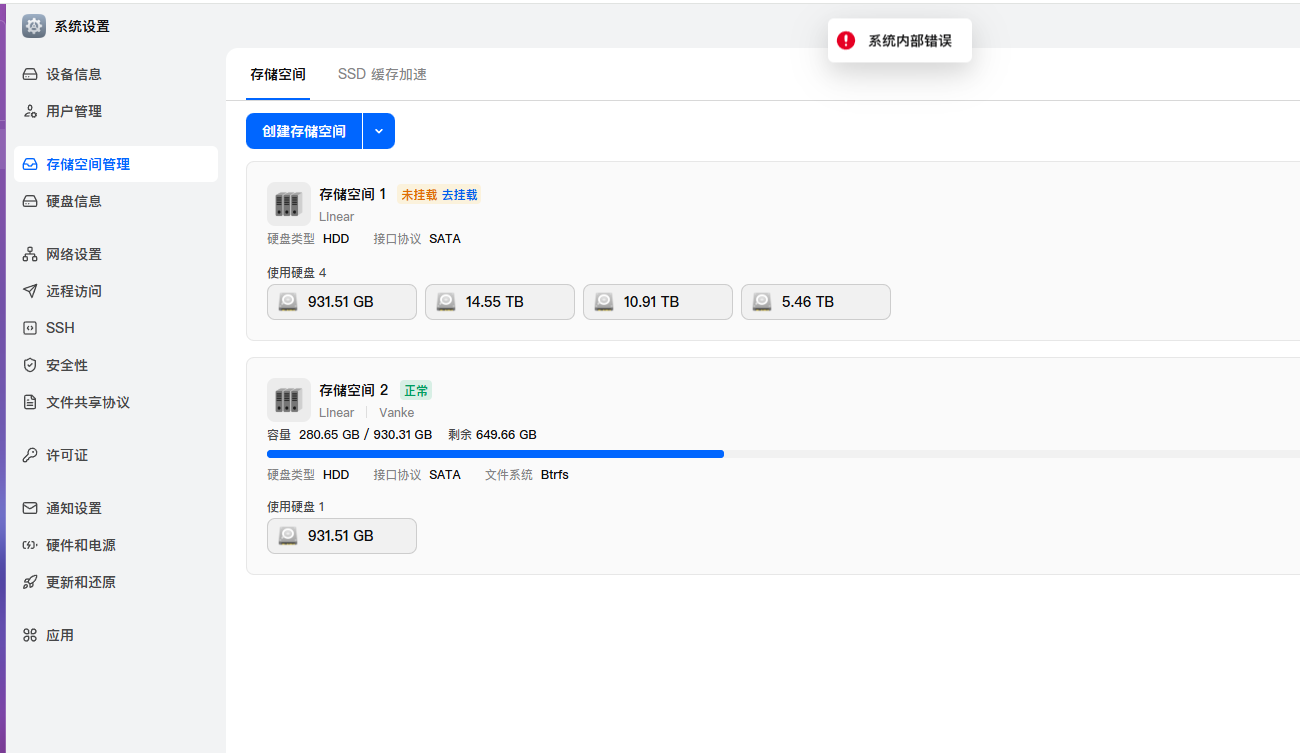Image resolution: width=1300 pixels, height=753 pixels.
Task: Click the 应用 grid icon
Action: coord(30,635)
